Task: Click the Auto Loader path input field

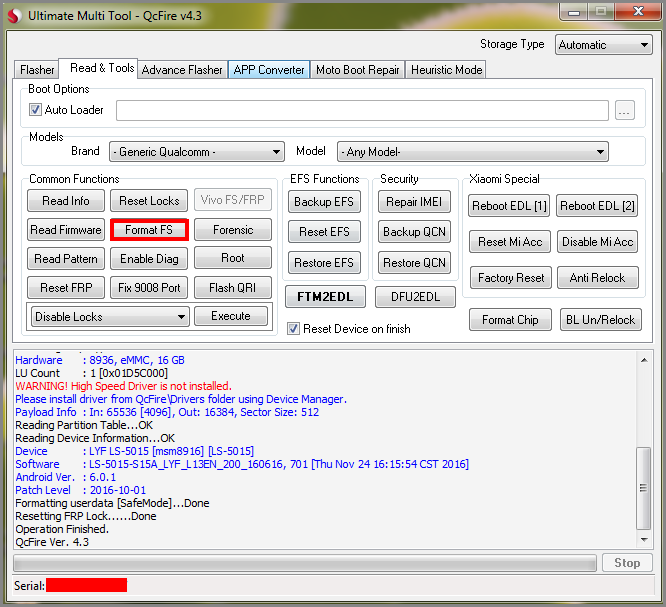Action: tap(362, 110)
